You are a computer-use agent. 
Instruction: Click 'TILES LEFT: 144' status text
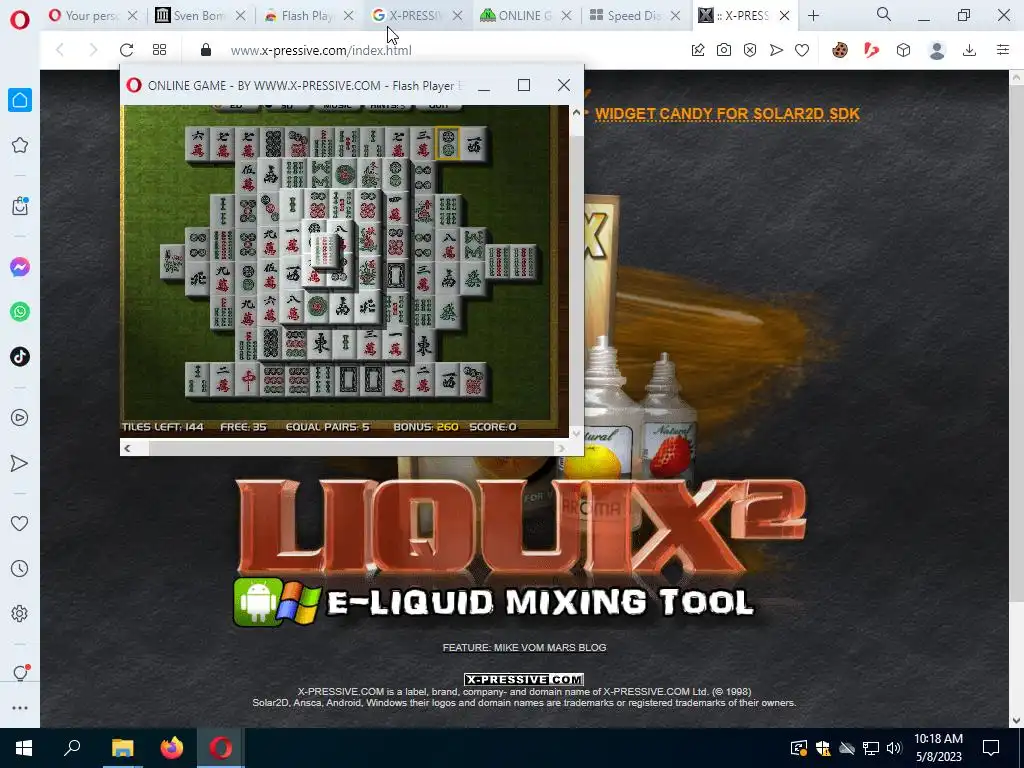pyautogui.click(x=163, y=426)
